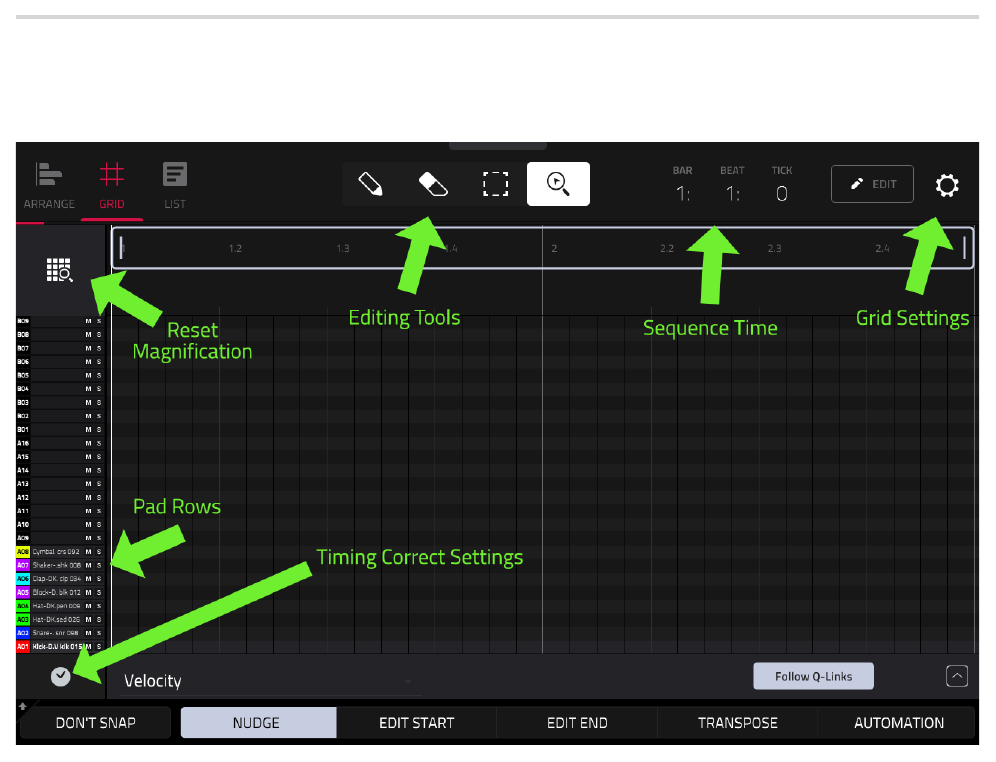
Task: Enable Don't Snap
Action: click(95, 723)
